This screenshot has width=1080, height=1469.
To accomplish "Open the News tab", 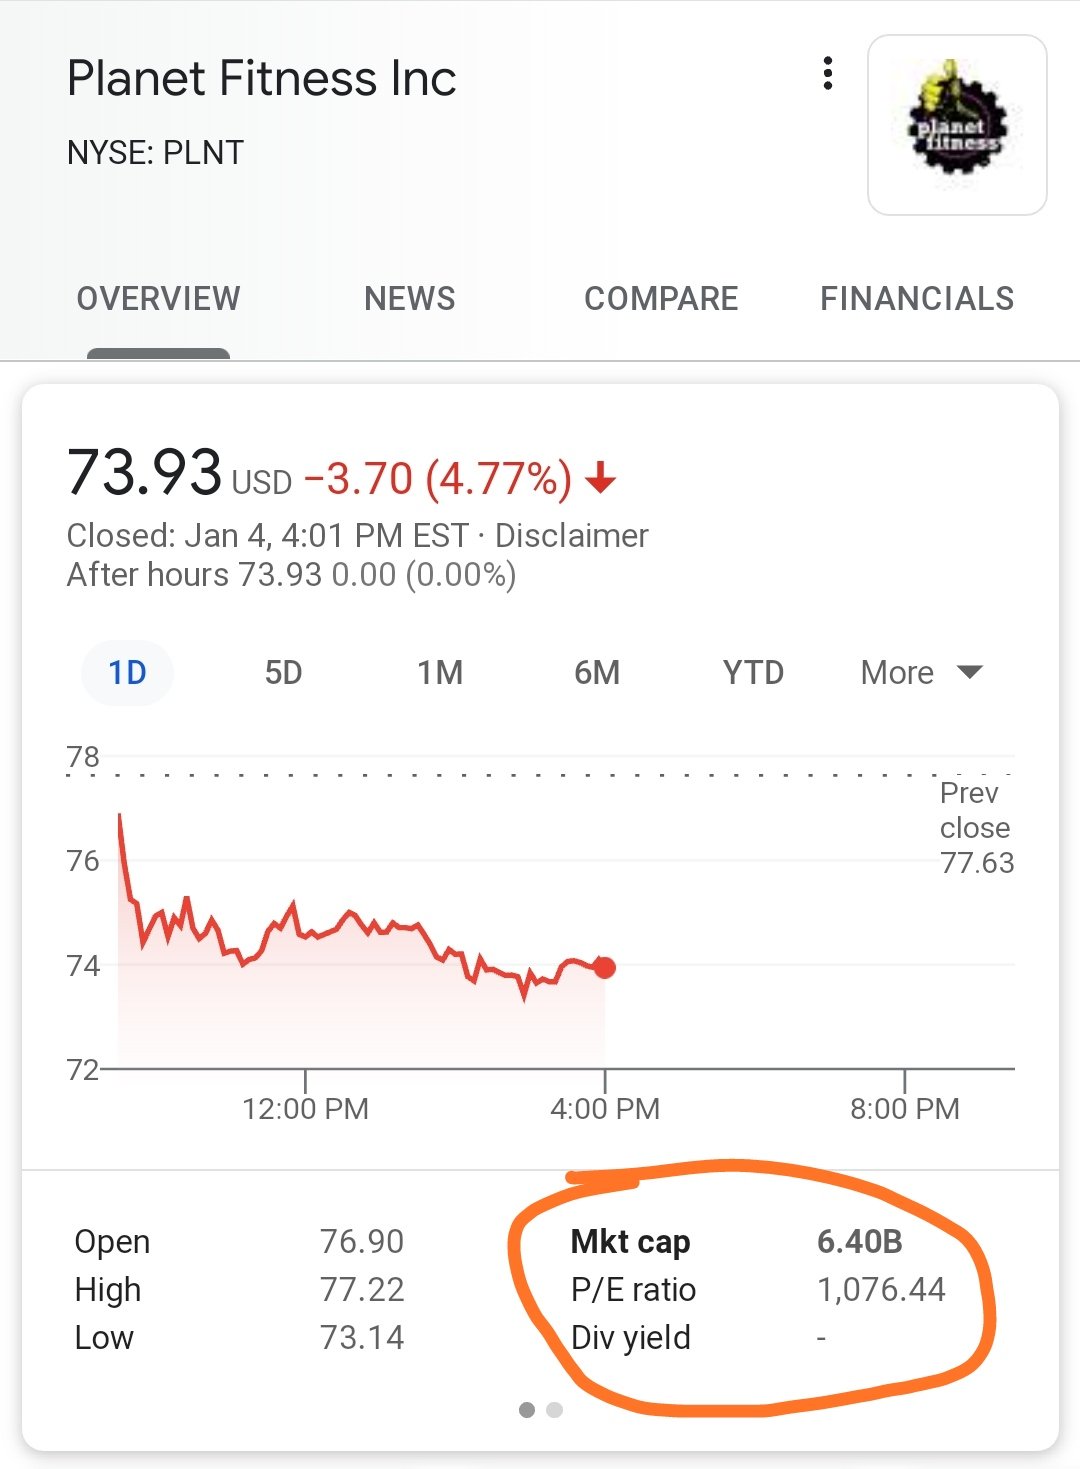I will [x=409, y=298].
